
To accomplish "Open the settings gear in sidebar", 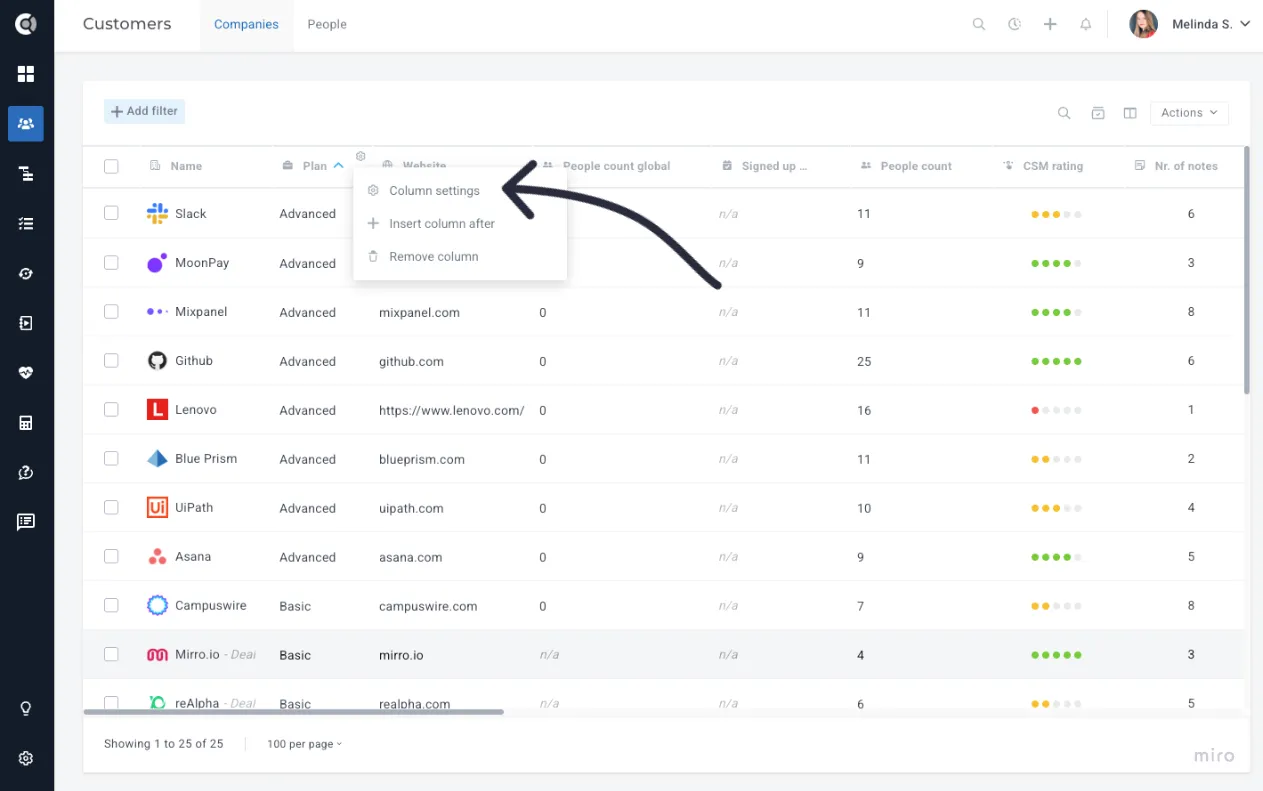I will [x=26, y=759].
